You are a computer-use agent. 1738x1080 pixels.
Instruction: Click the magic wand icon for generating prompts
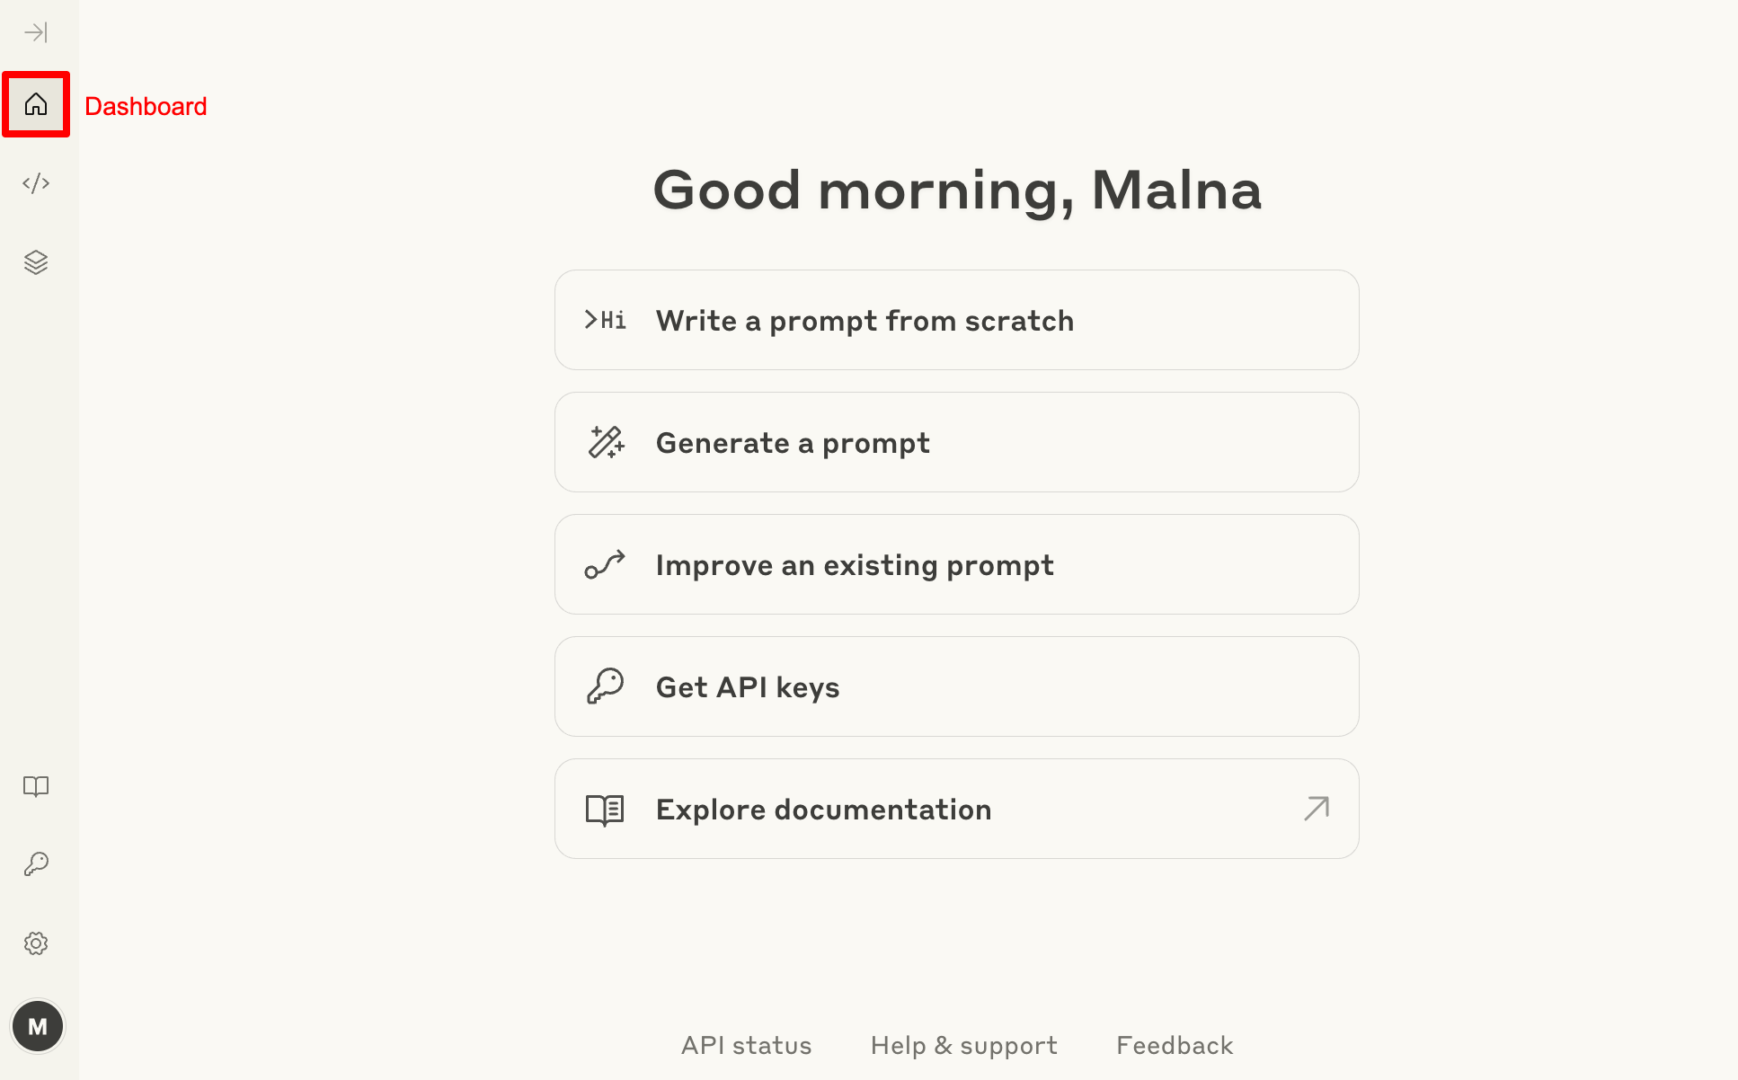(x=606, y=442)
